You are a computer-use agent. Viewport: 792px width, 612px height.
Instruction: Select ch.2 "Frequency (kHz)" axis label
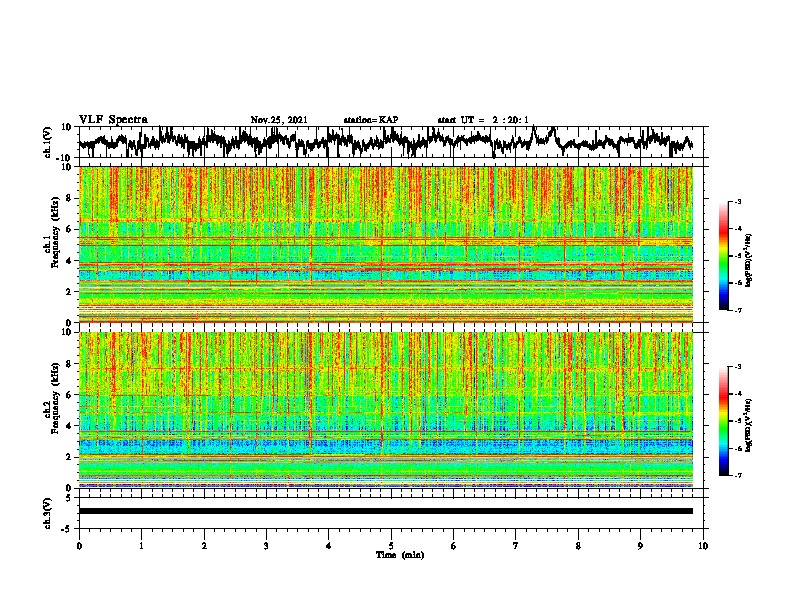click(55, 398)
